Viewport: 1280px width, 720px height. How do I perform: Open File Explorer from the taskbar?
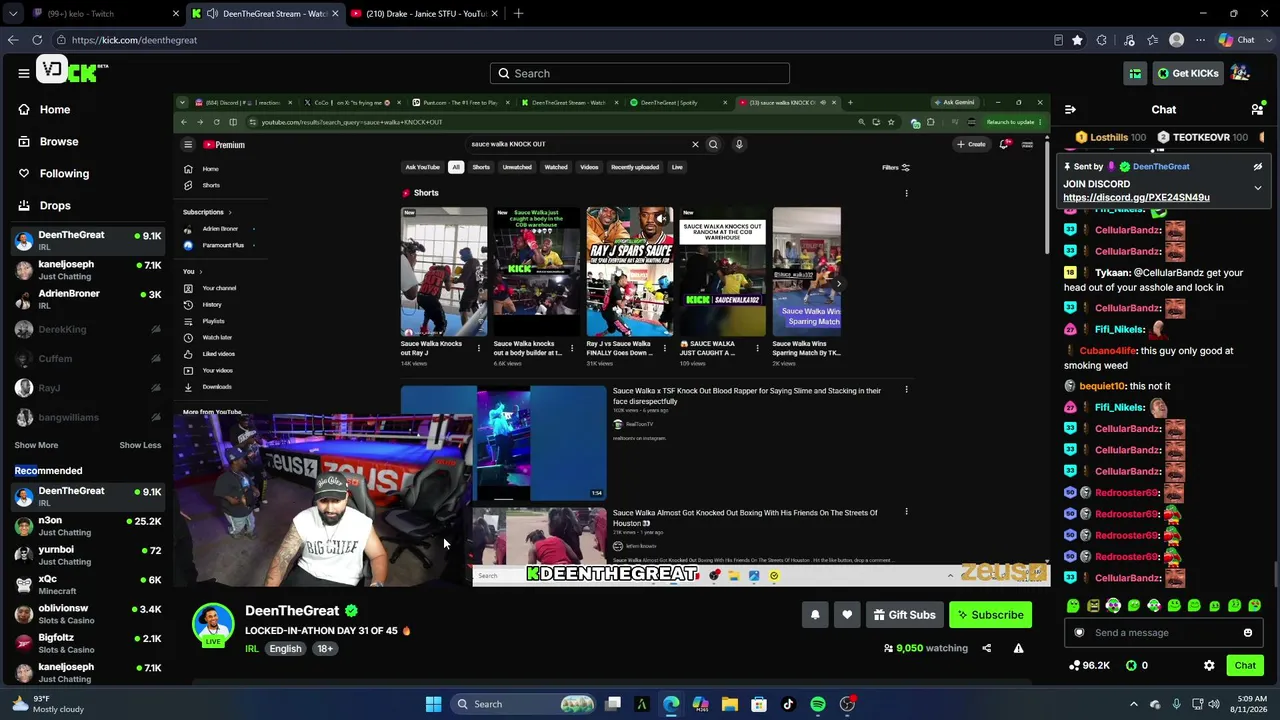pyautogui.click(x=730, y=704)
